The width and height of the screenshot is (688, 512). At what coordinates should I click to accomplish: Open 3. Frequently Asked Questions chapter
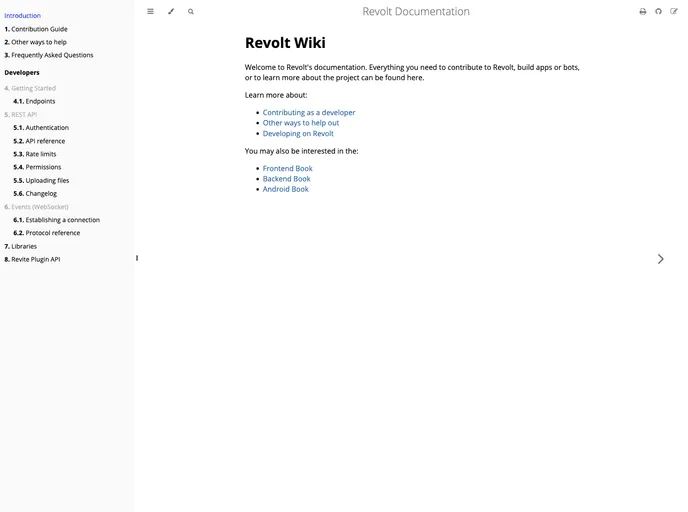coord(49,55)
